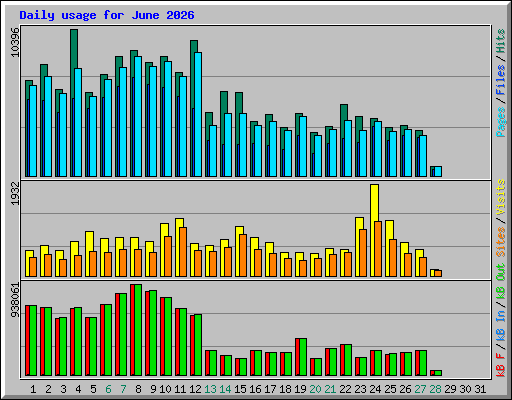Viewport: 512px width, 400px height.
Task: Click day label 19 on the x-axis
Action: coord(300,389)
